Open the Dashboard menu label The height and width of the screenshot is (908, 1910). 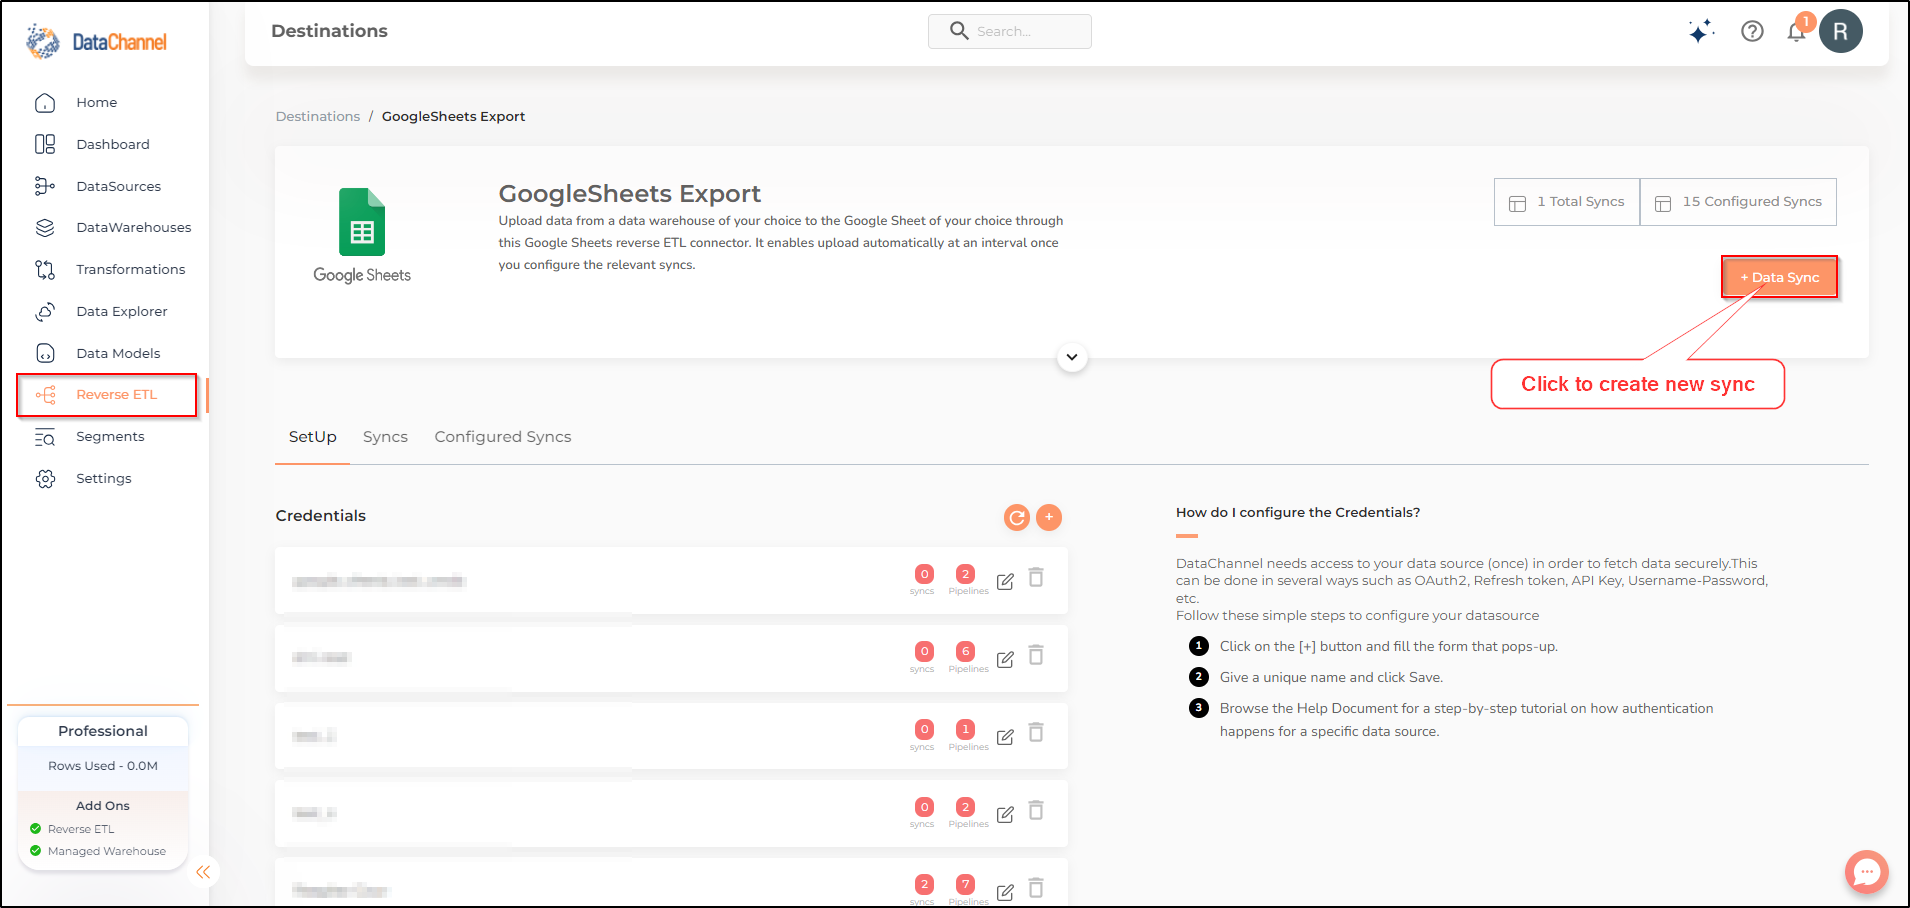tap(113, 144)
